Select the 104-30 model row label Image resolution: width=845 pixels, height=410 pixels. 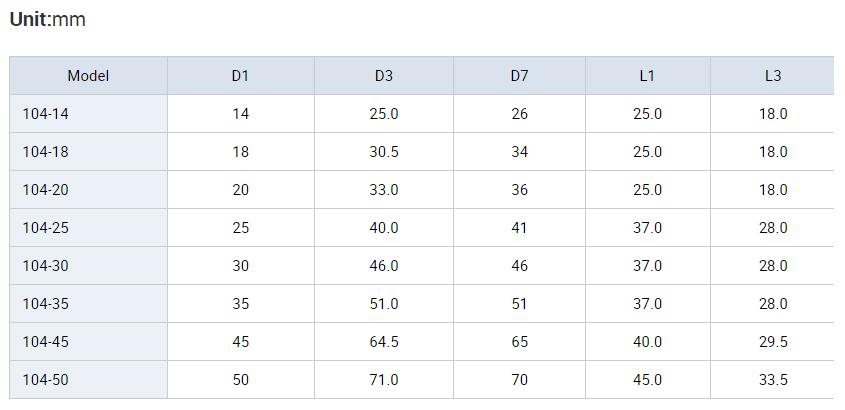tap(46, 266)
